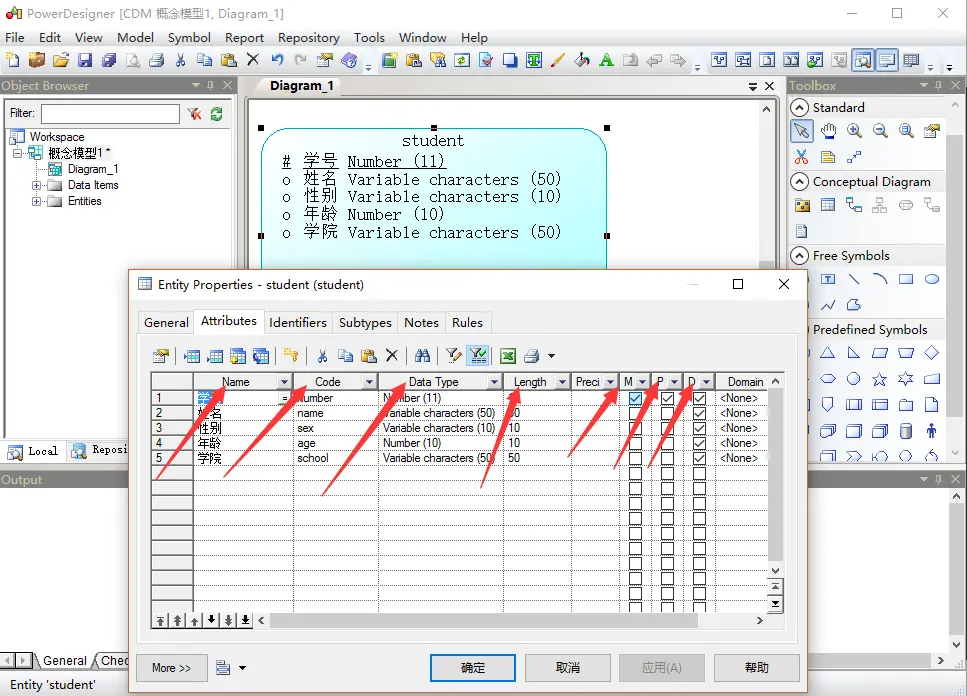This screenshot has height=696, width=967.
Task: Uncheck the P checkbox in the first row
Action: [x=666, y=398]
